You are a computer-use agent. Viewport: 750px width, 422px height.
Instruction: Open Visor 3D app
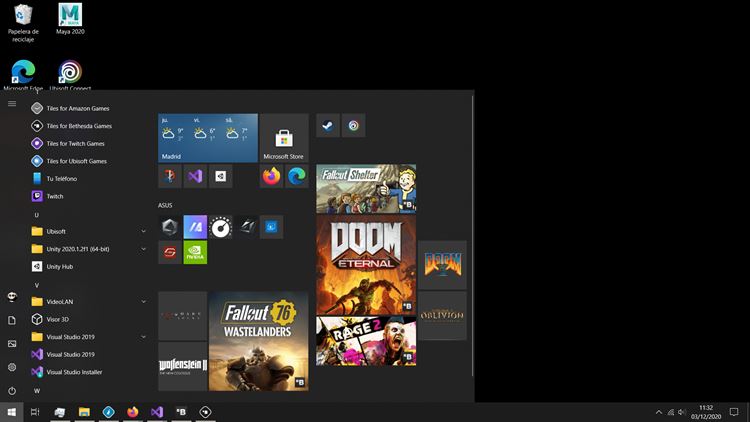88,319
